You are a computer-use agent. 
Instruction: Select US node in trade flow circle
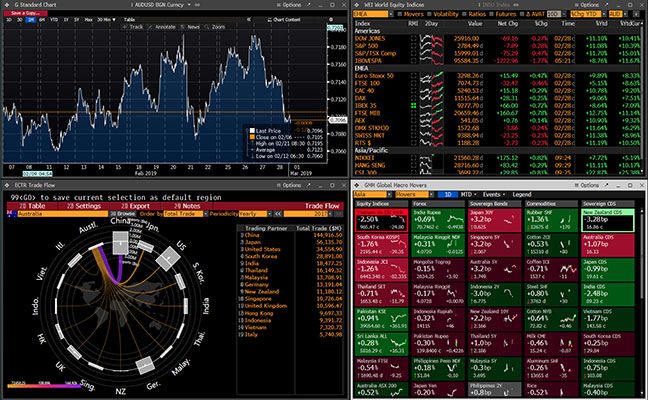[168, 259]
